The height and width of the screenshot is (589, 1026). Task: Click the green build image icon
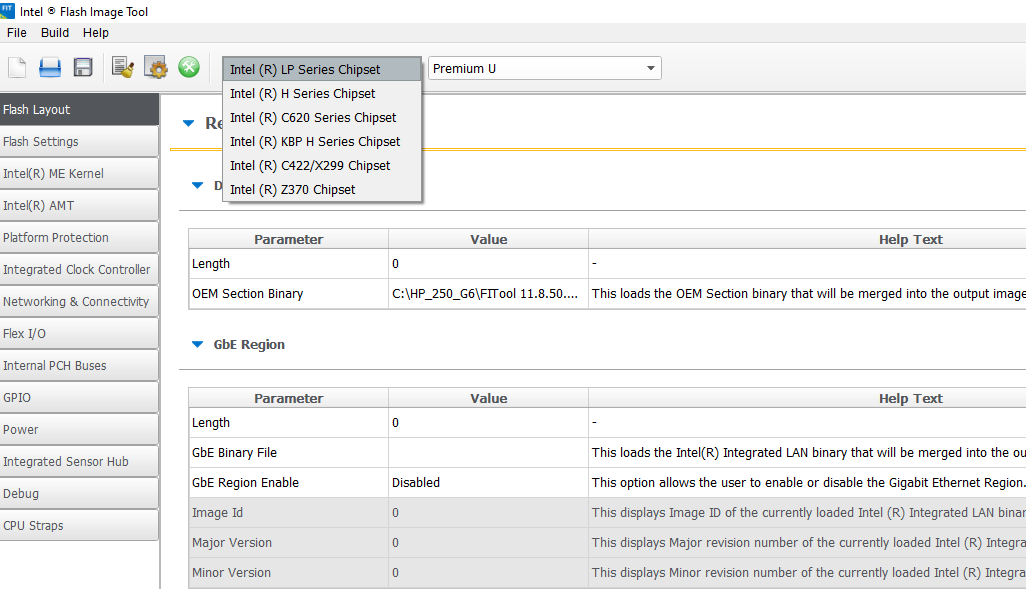pos(189,67)
